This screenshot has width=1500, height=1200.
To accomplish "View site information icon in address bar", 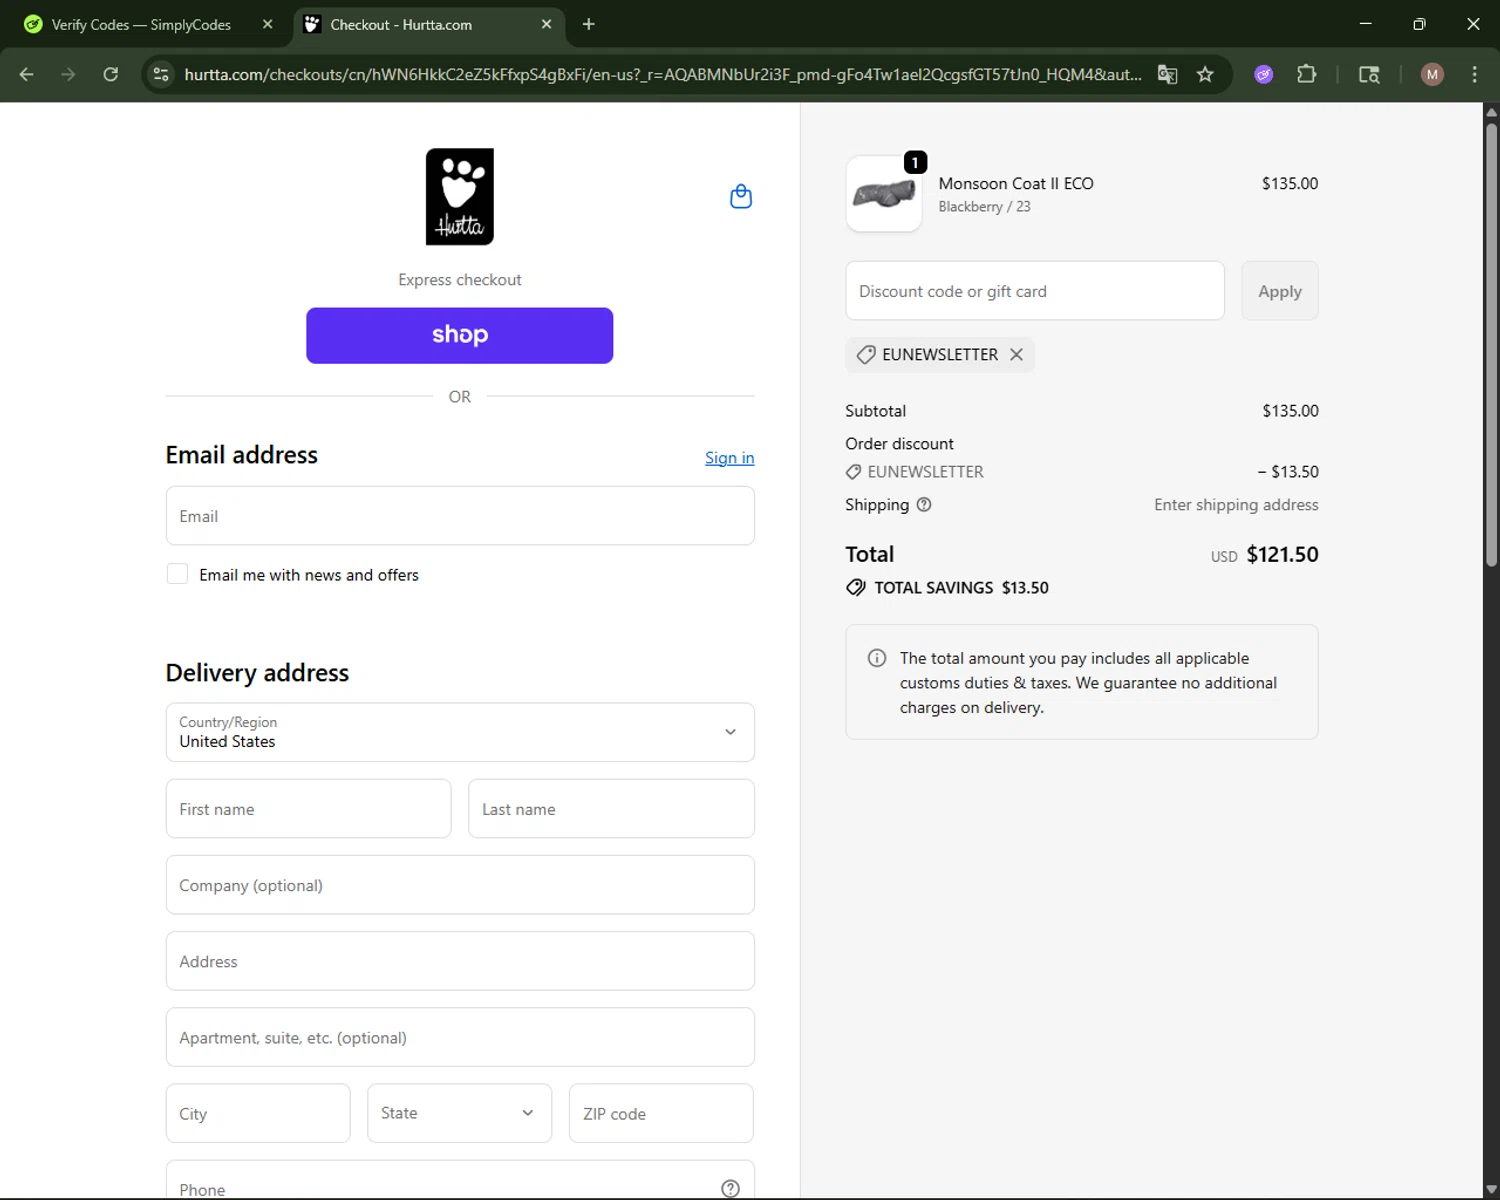I will click(161, 74).
